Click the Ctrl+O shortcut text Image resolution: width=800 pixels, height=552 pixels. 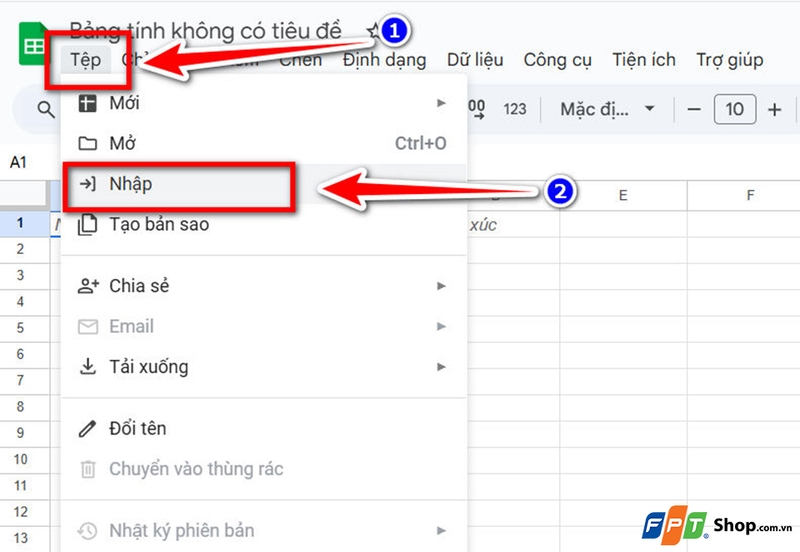420,143
